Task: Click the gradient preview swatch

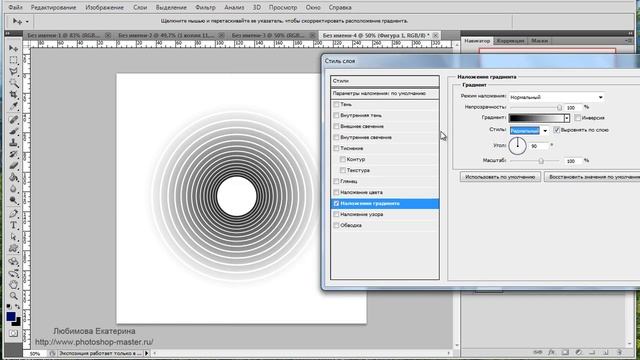Action: click(536, 118)
